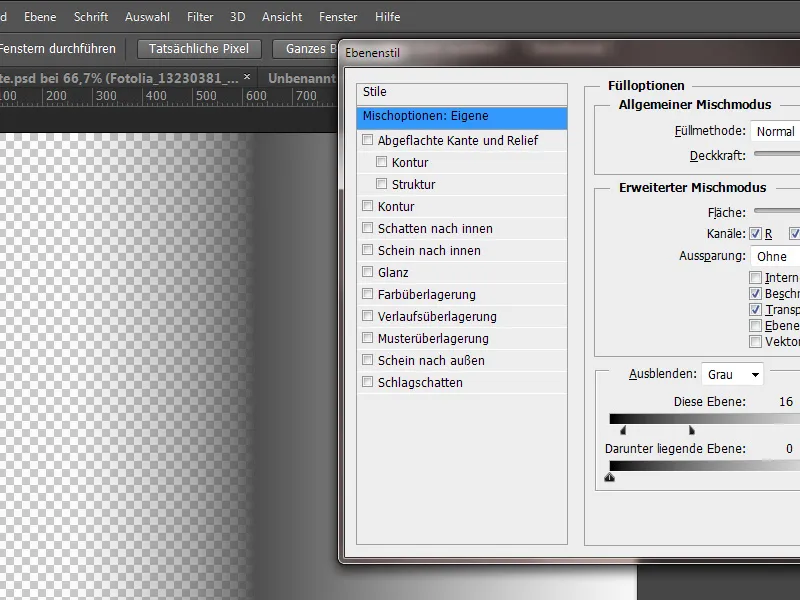The width and height of the screenshot is (800, 600).
Task: Click Darunter liegende Ebene black slider handle
Action: click(x=610, y=478)
